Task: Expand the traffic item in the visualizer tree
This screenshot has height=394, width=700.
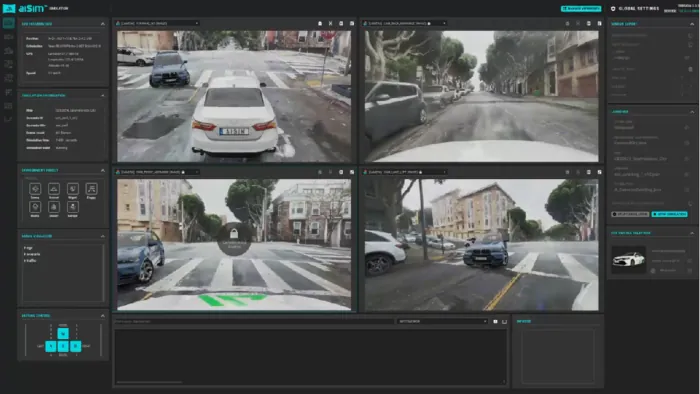Action: click(x=30, y=260)
